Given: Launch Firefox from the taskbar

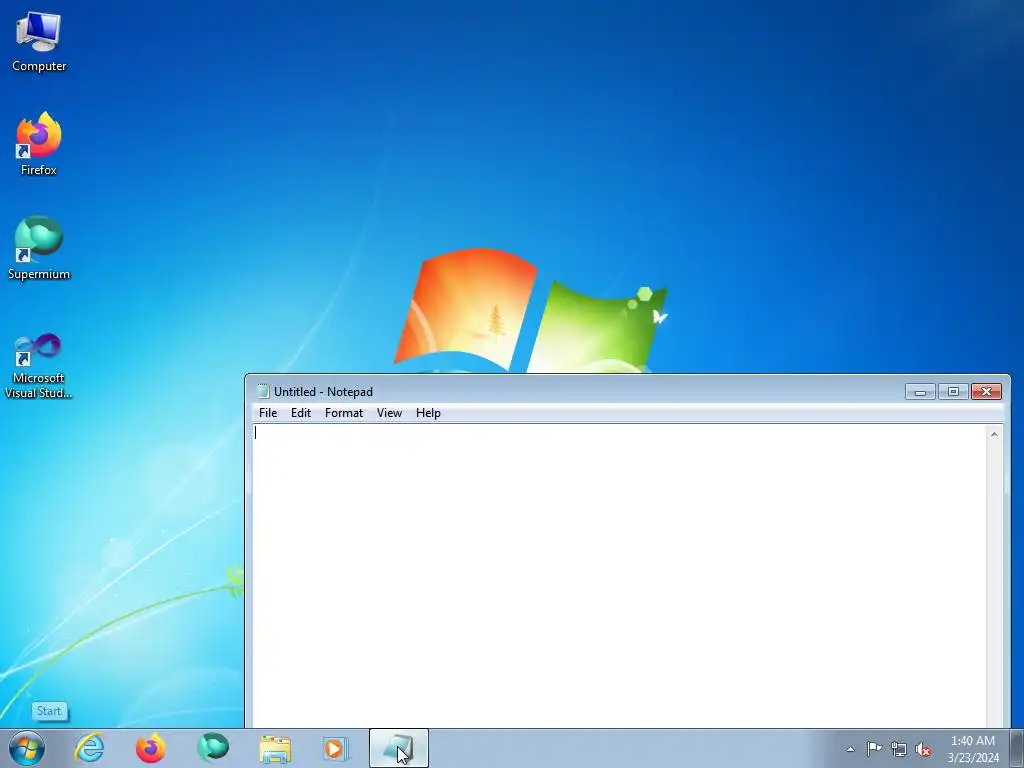Looking at the screenshot, I should click(151, 748).
